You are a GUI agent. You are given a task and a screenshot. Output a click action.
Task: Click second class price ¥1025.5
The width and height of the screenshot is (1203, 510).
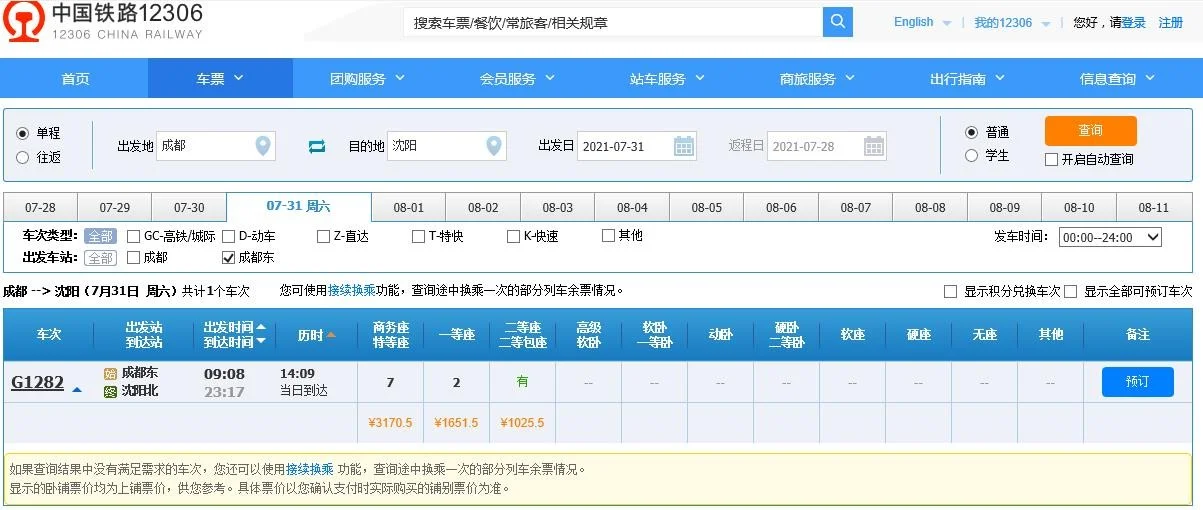(x=522, y=423)
